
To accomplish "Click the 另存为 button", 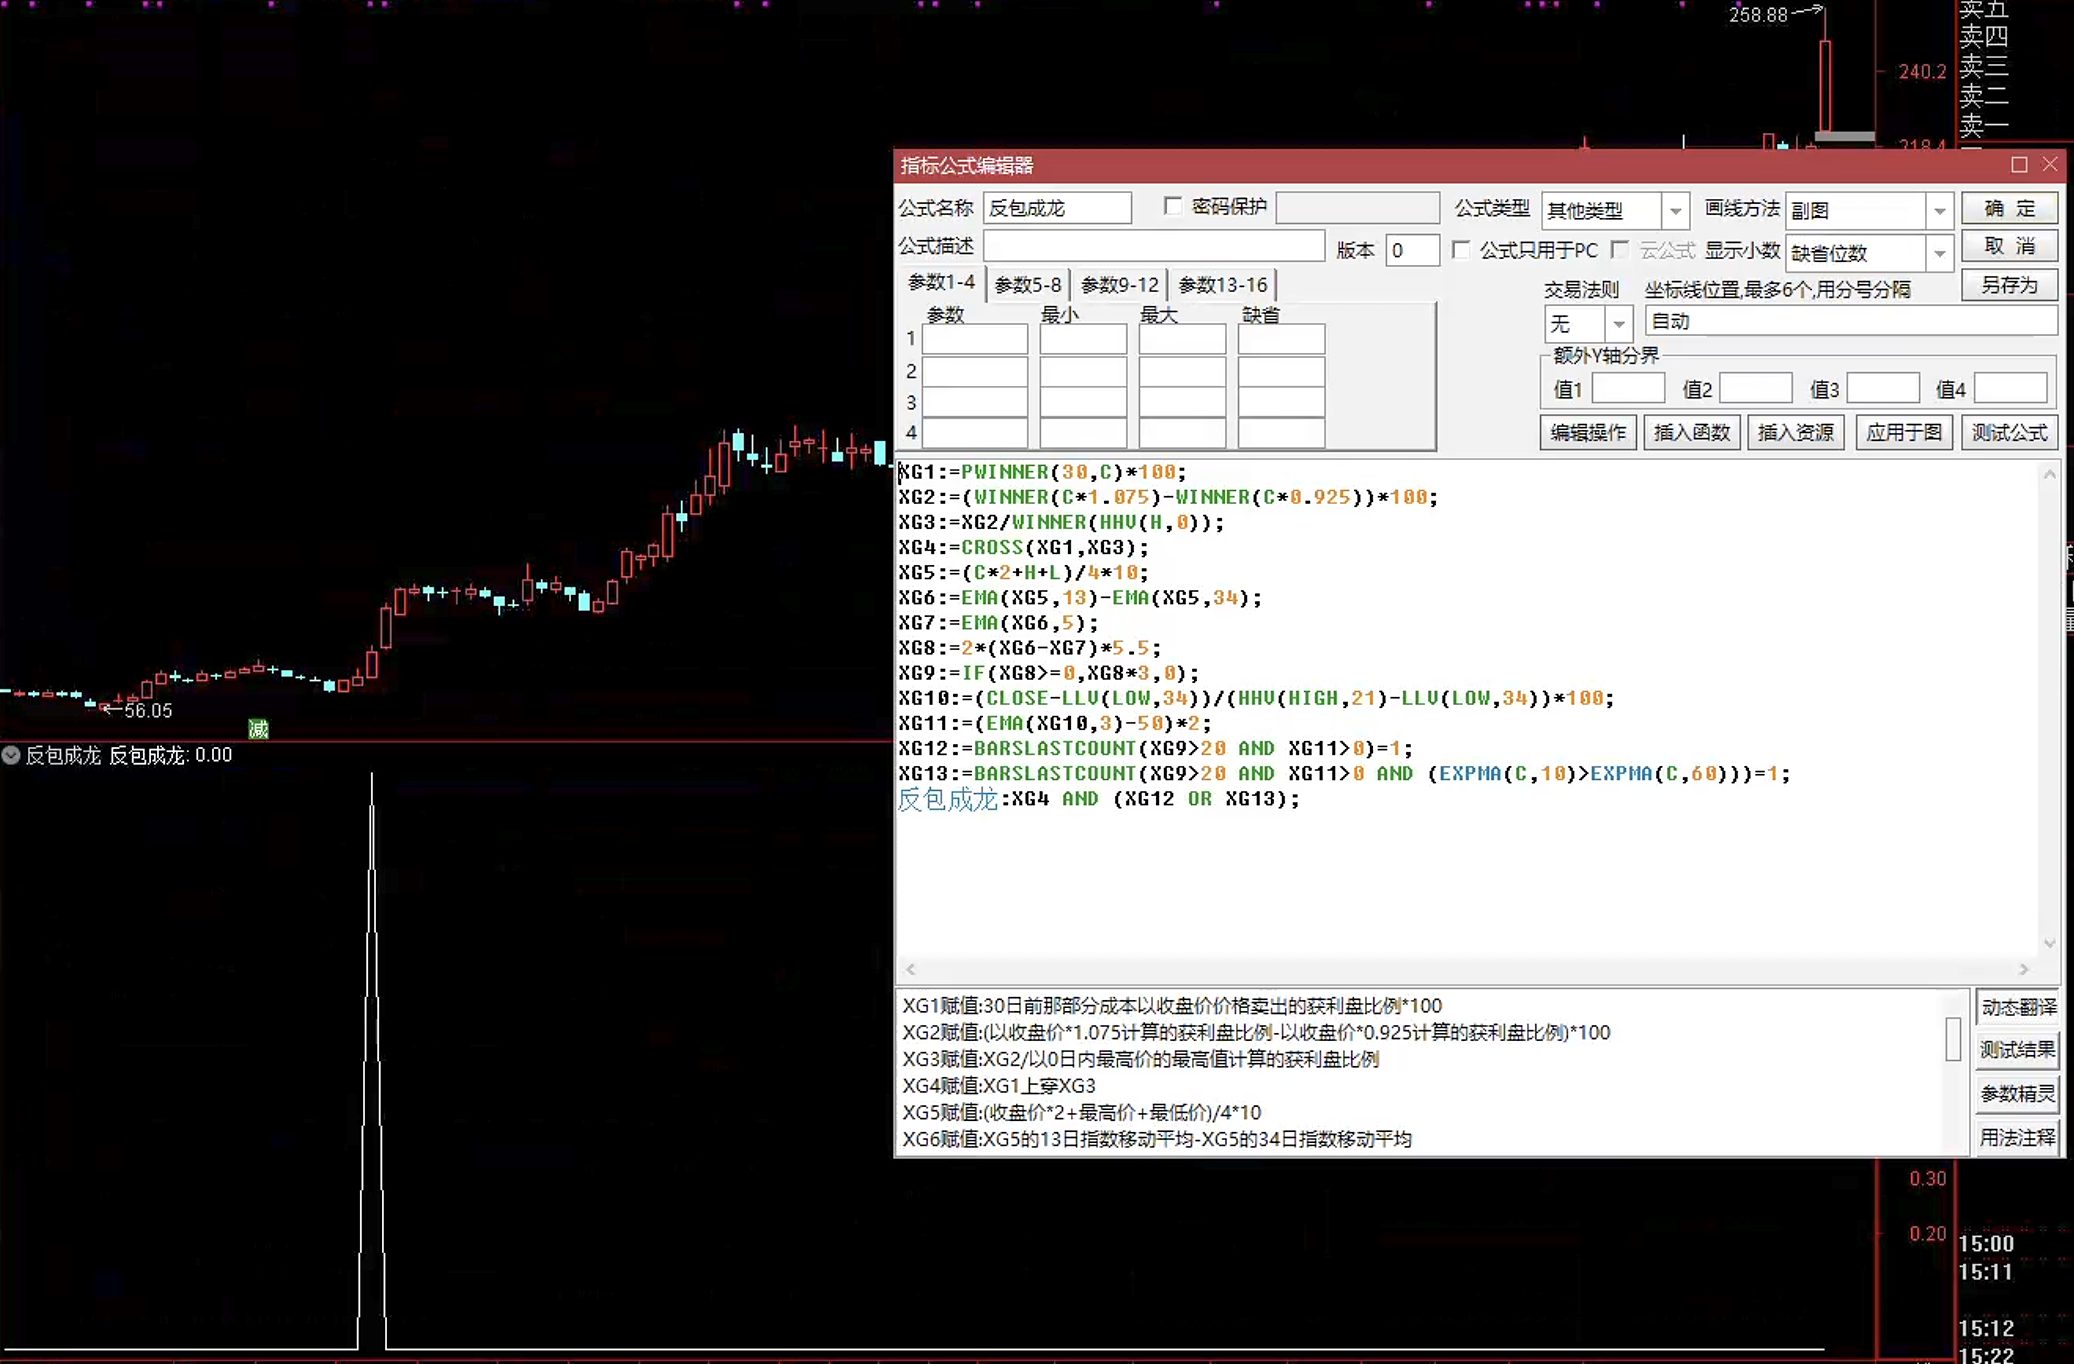I will tap(2010, 285).
